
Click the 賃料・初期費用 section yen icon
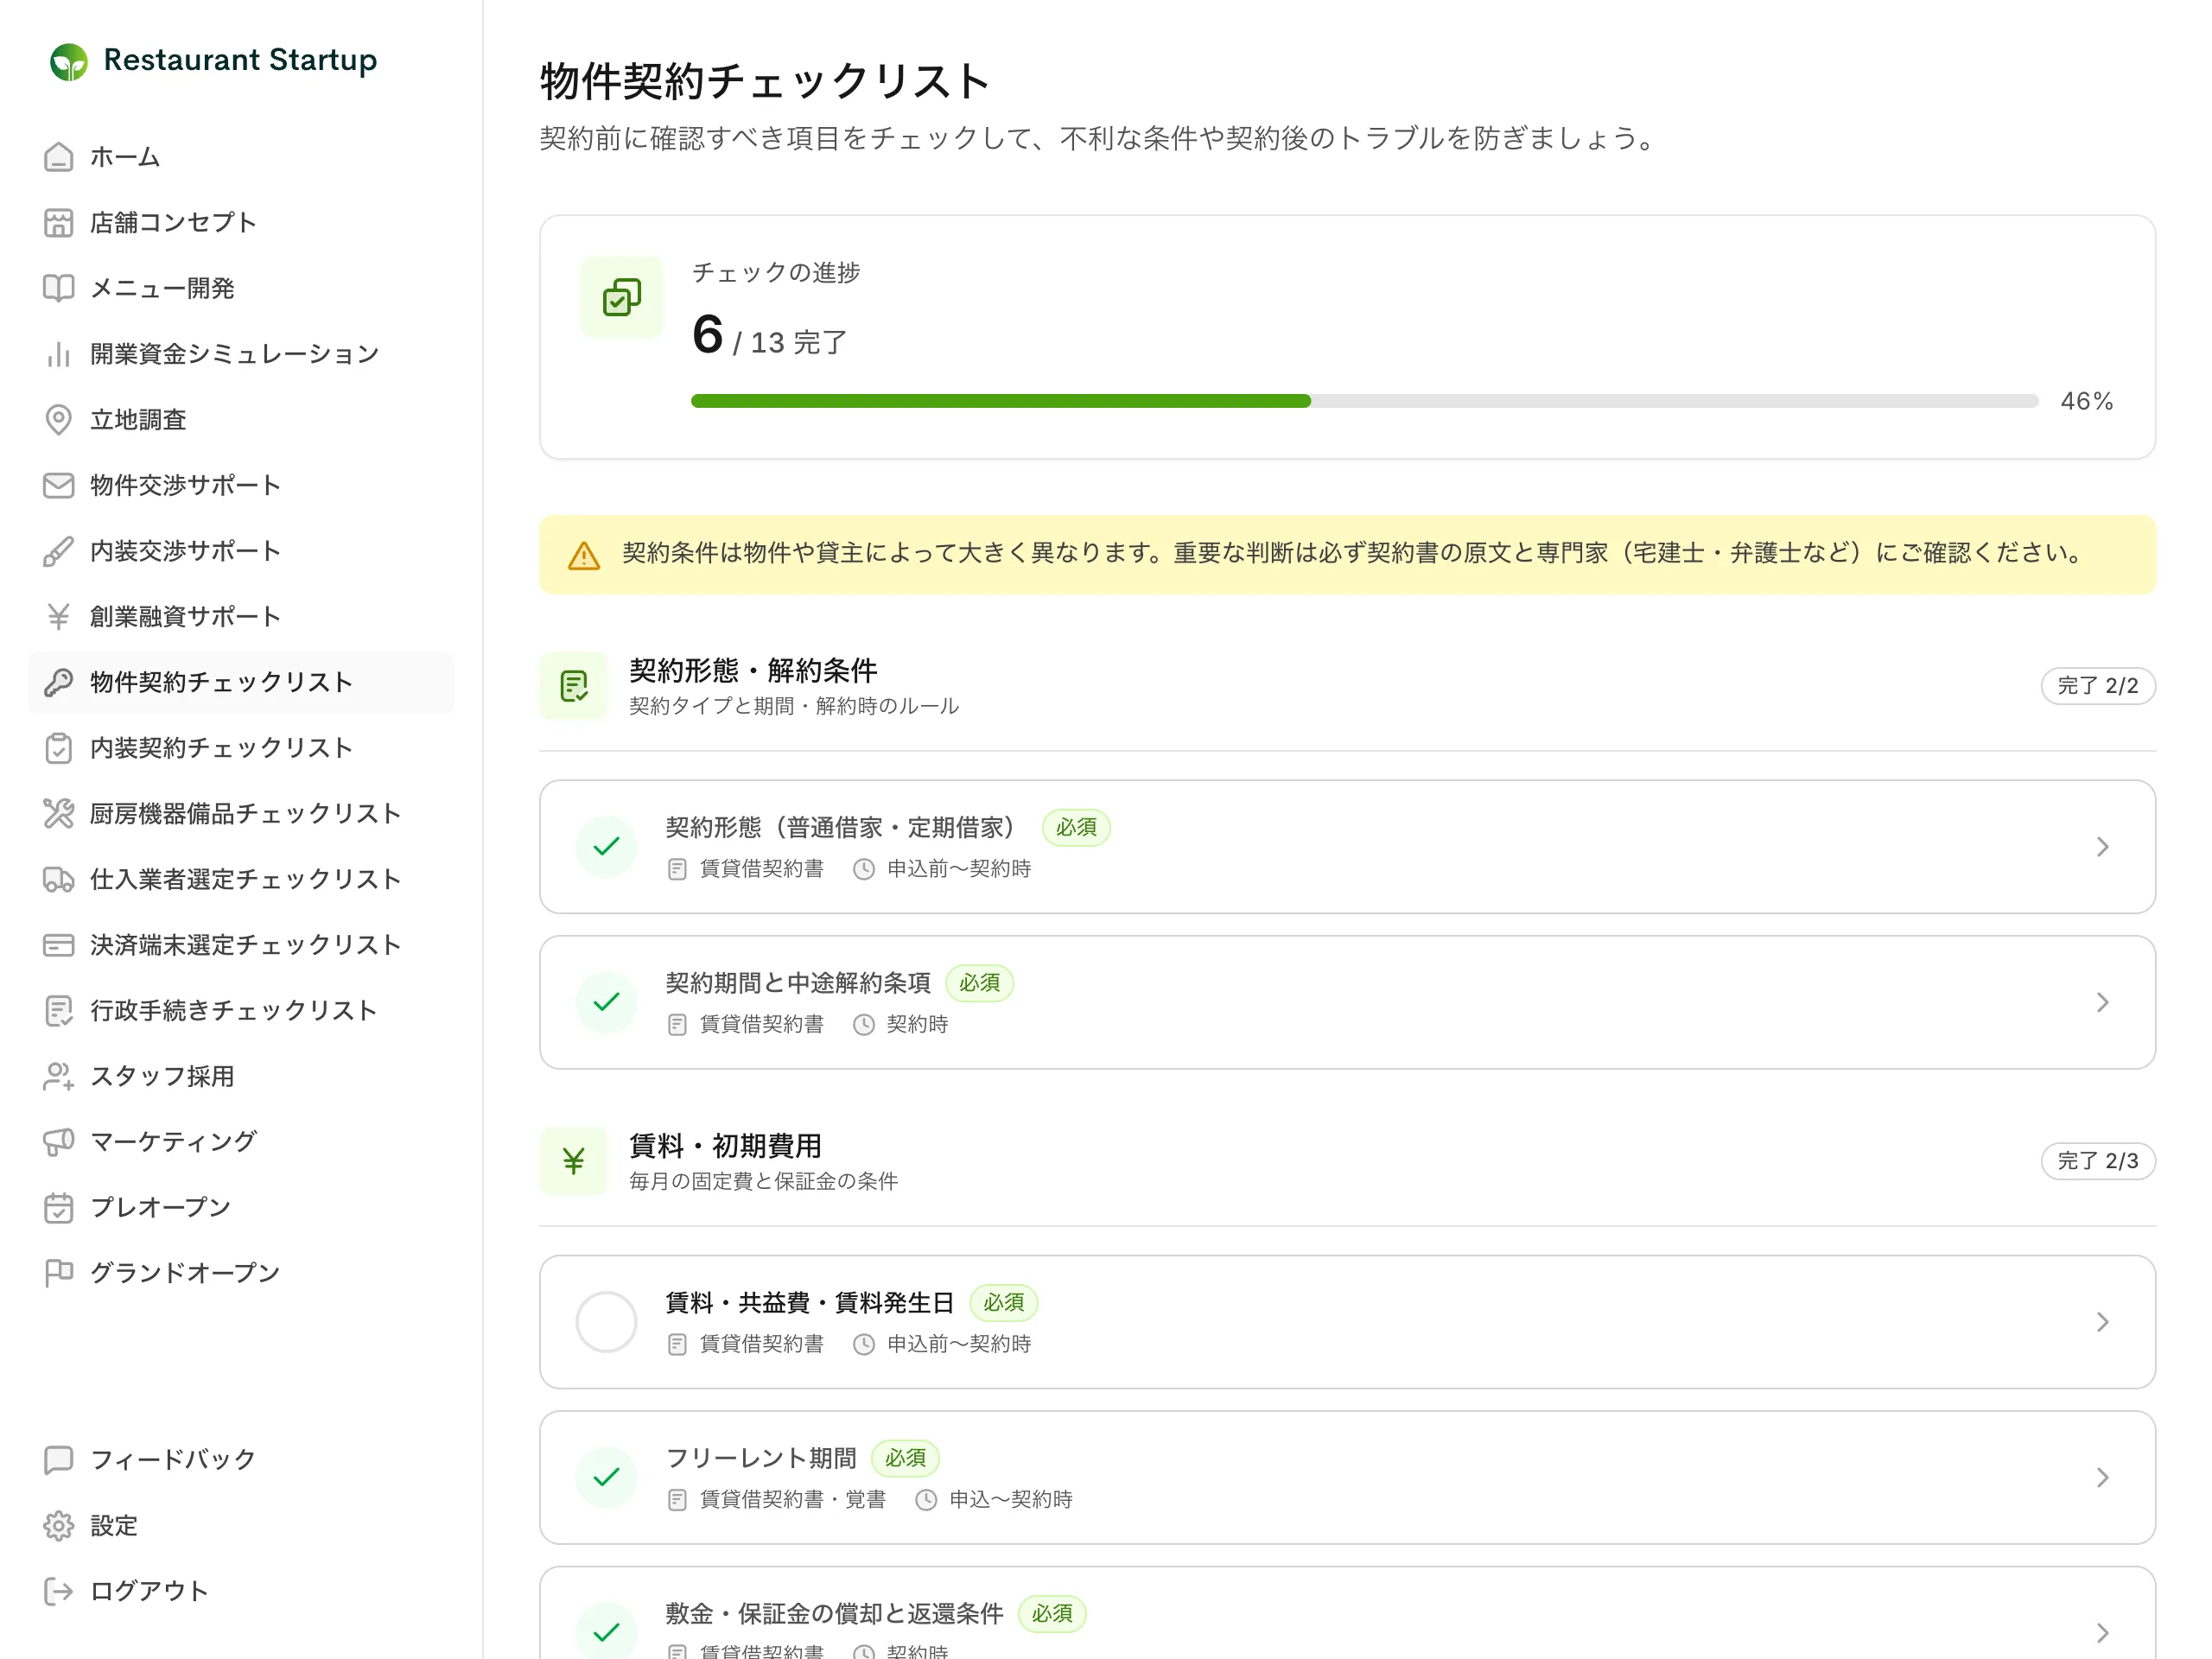(574, 1161)
